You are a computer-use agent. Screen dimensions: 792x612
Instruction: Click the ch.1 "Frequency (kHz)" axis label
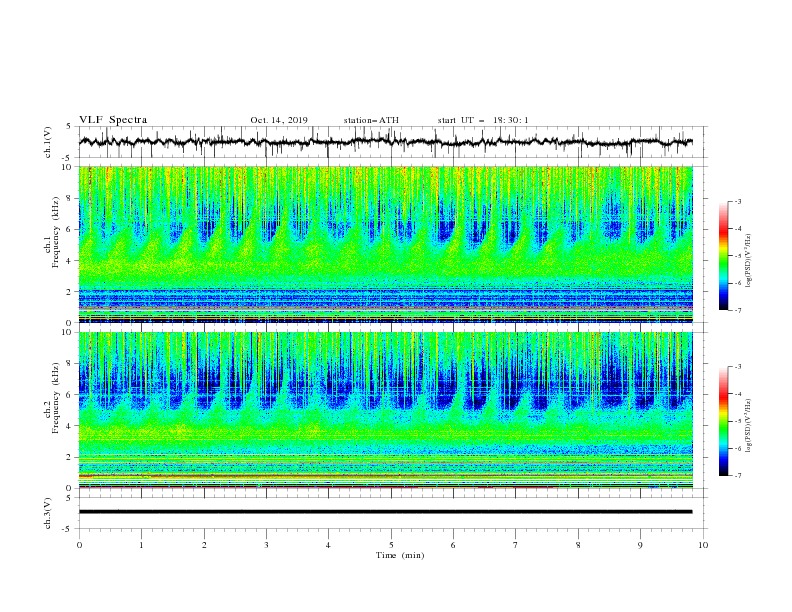coord(56,233)
